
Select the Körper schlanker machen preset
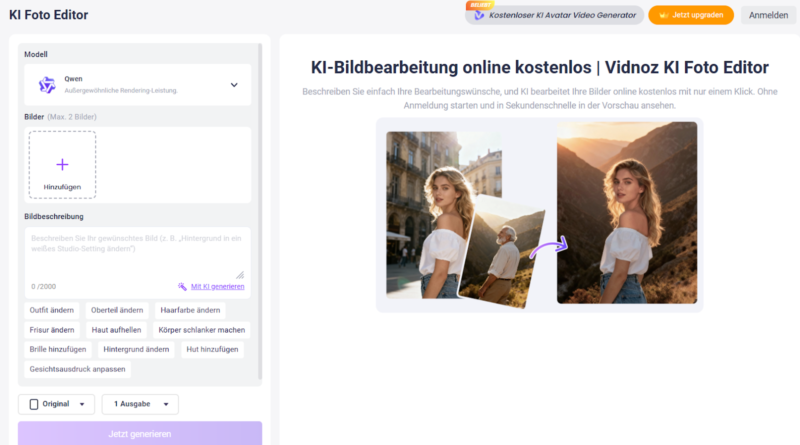202,330
